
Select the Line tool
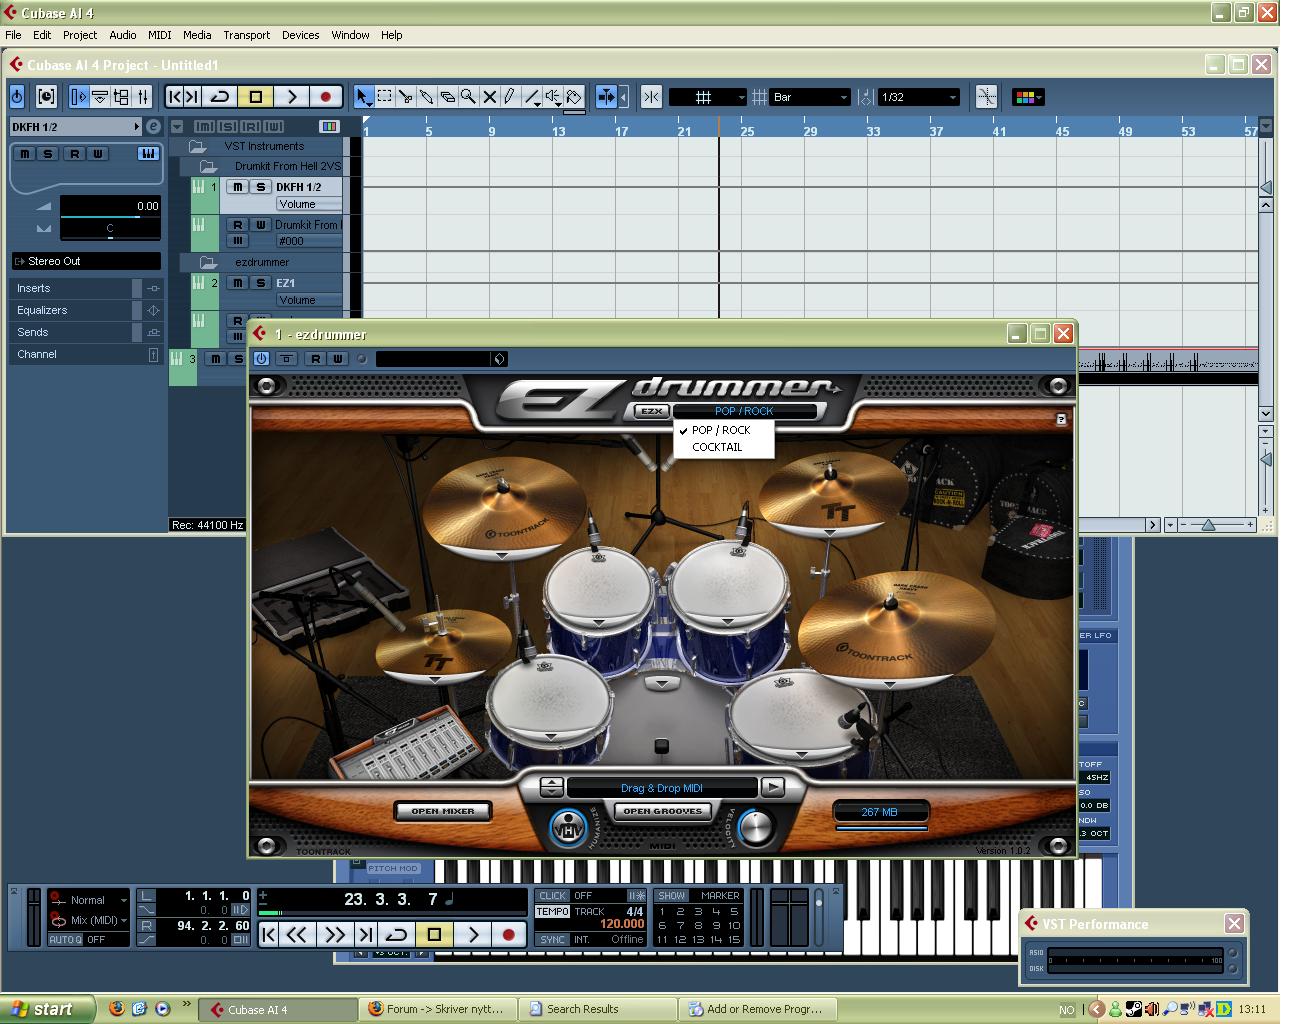click(531, 97)
